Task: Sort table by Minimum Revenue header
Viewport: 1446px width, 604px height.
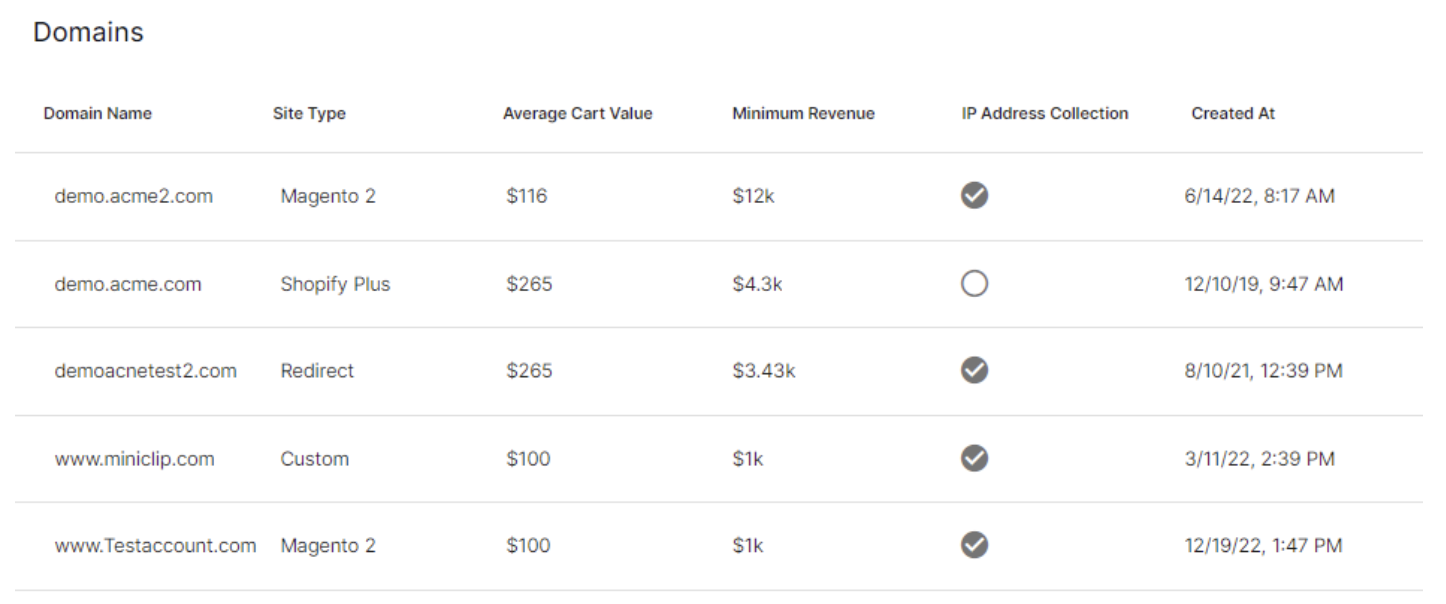Action: 803,114
